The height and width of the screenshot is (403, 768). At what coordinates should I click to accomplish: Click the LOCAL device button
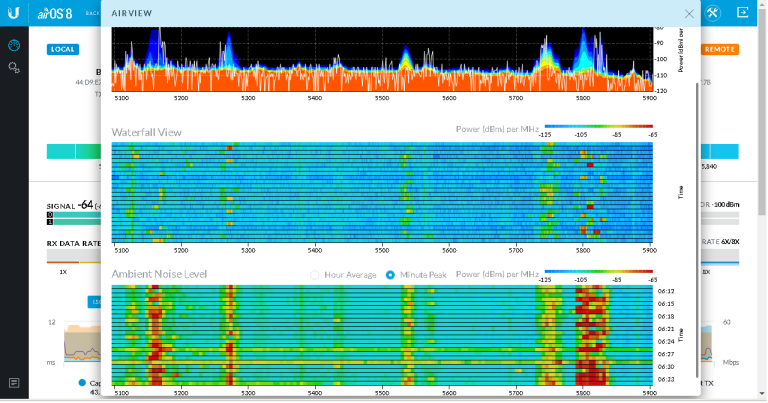(63, 49)
